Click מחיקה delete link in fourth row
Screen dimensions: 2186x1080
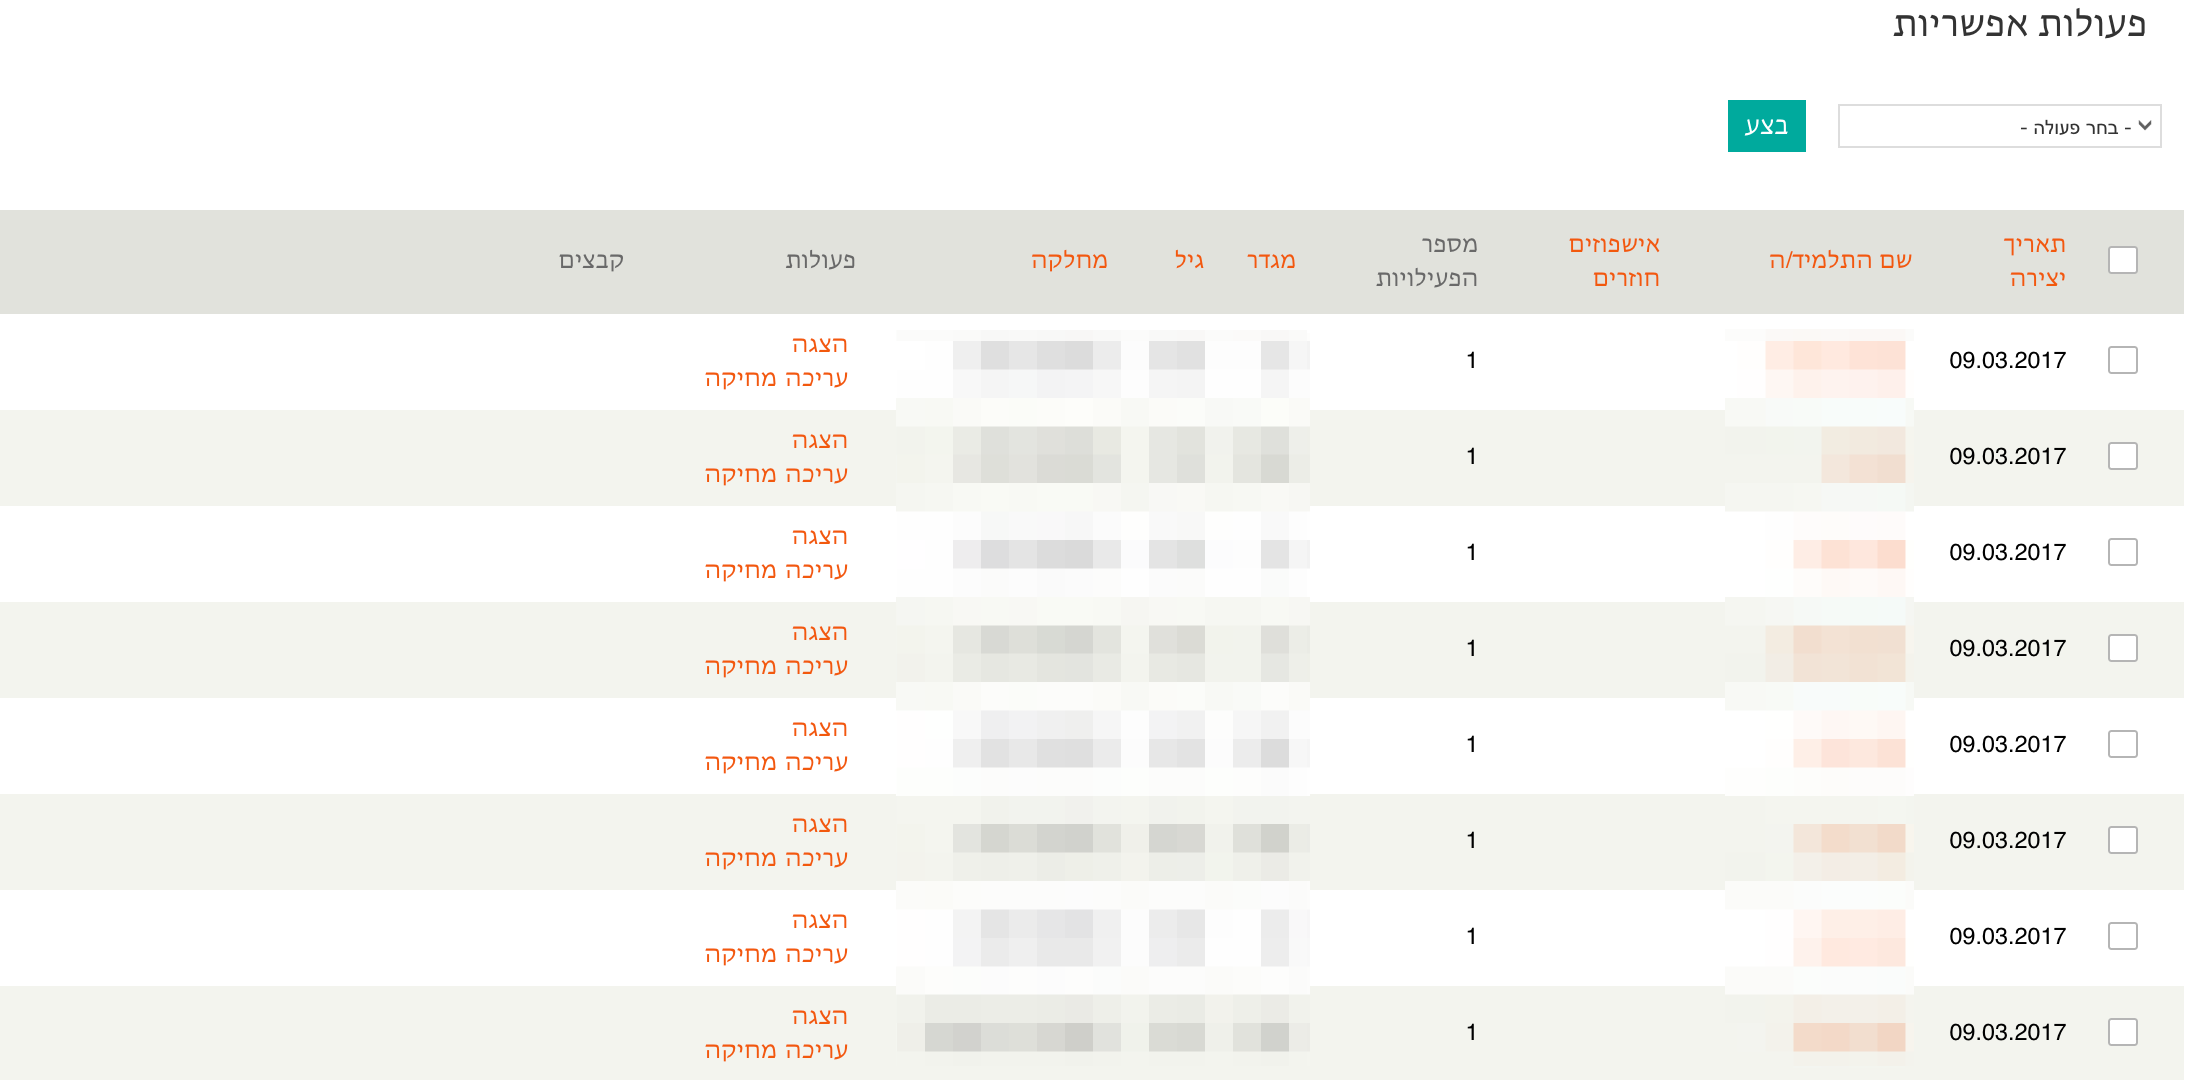pyautogui.click(x=740, y=666)
